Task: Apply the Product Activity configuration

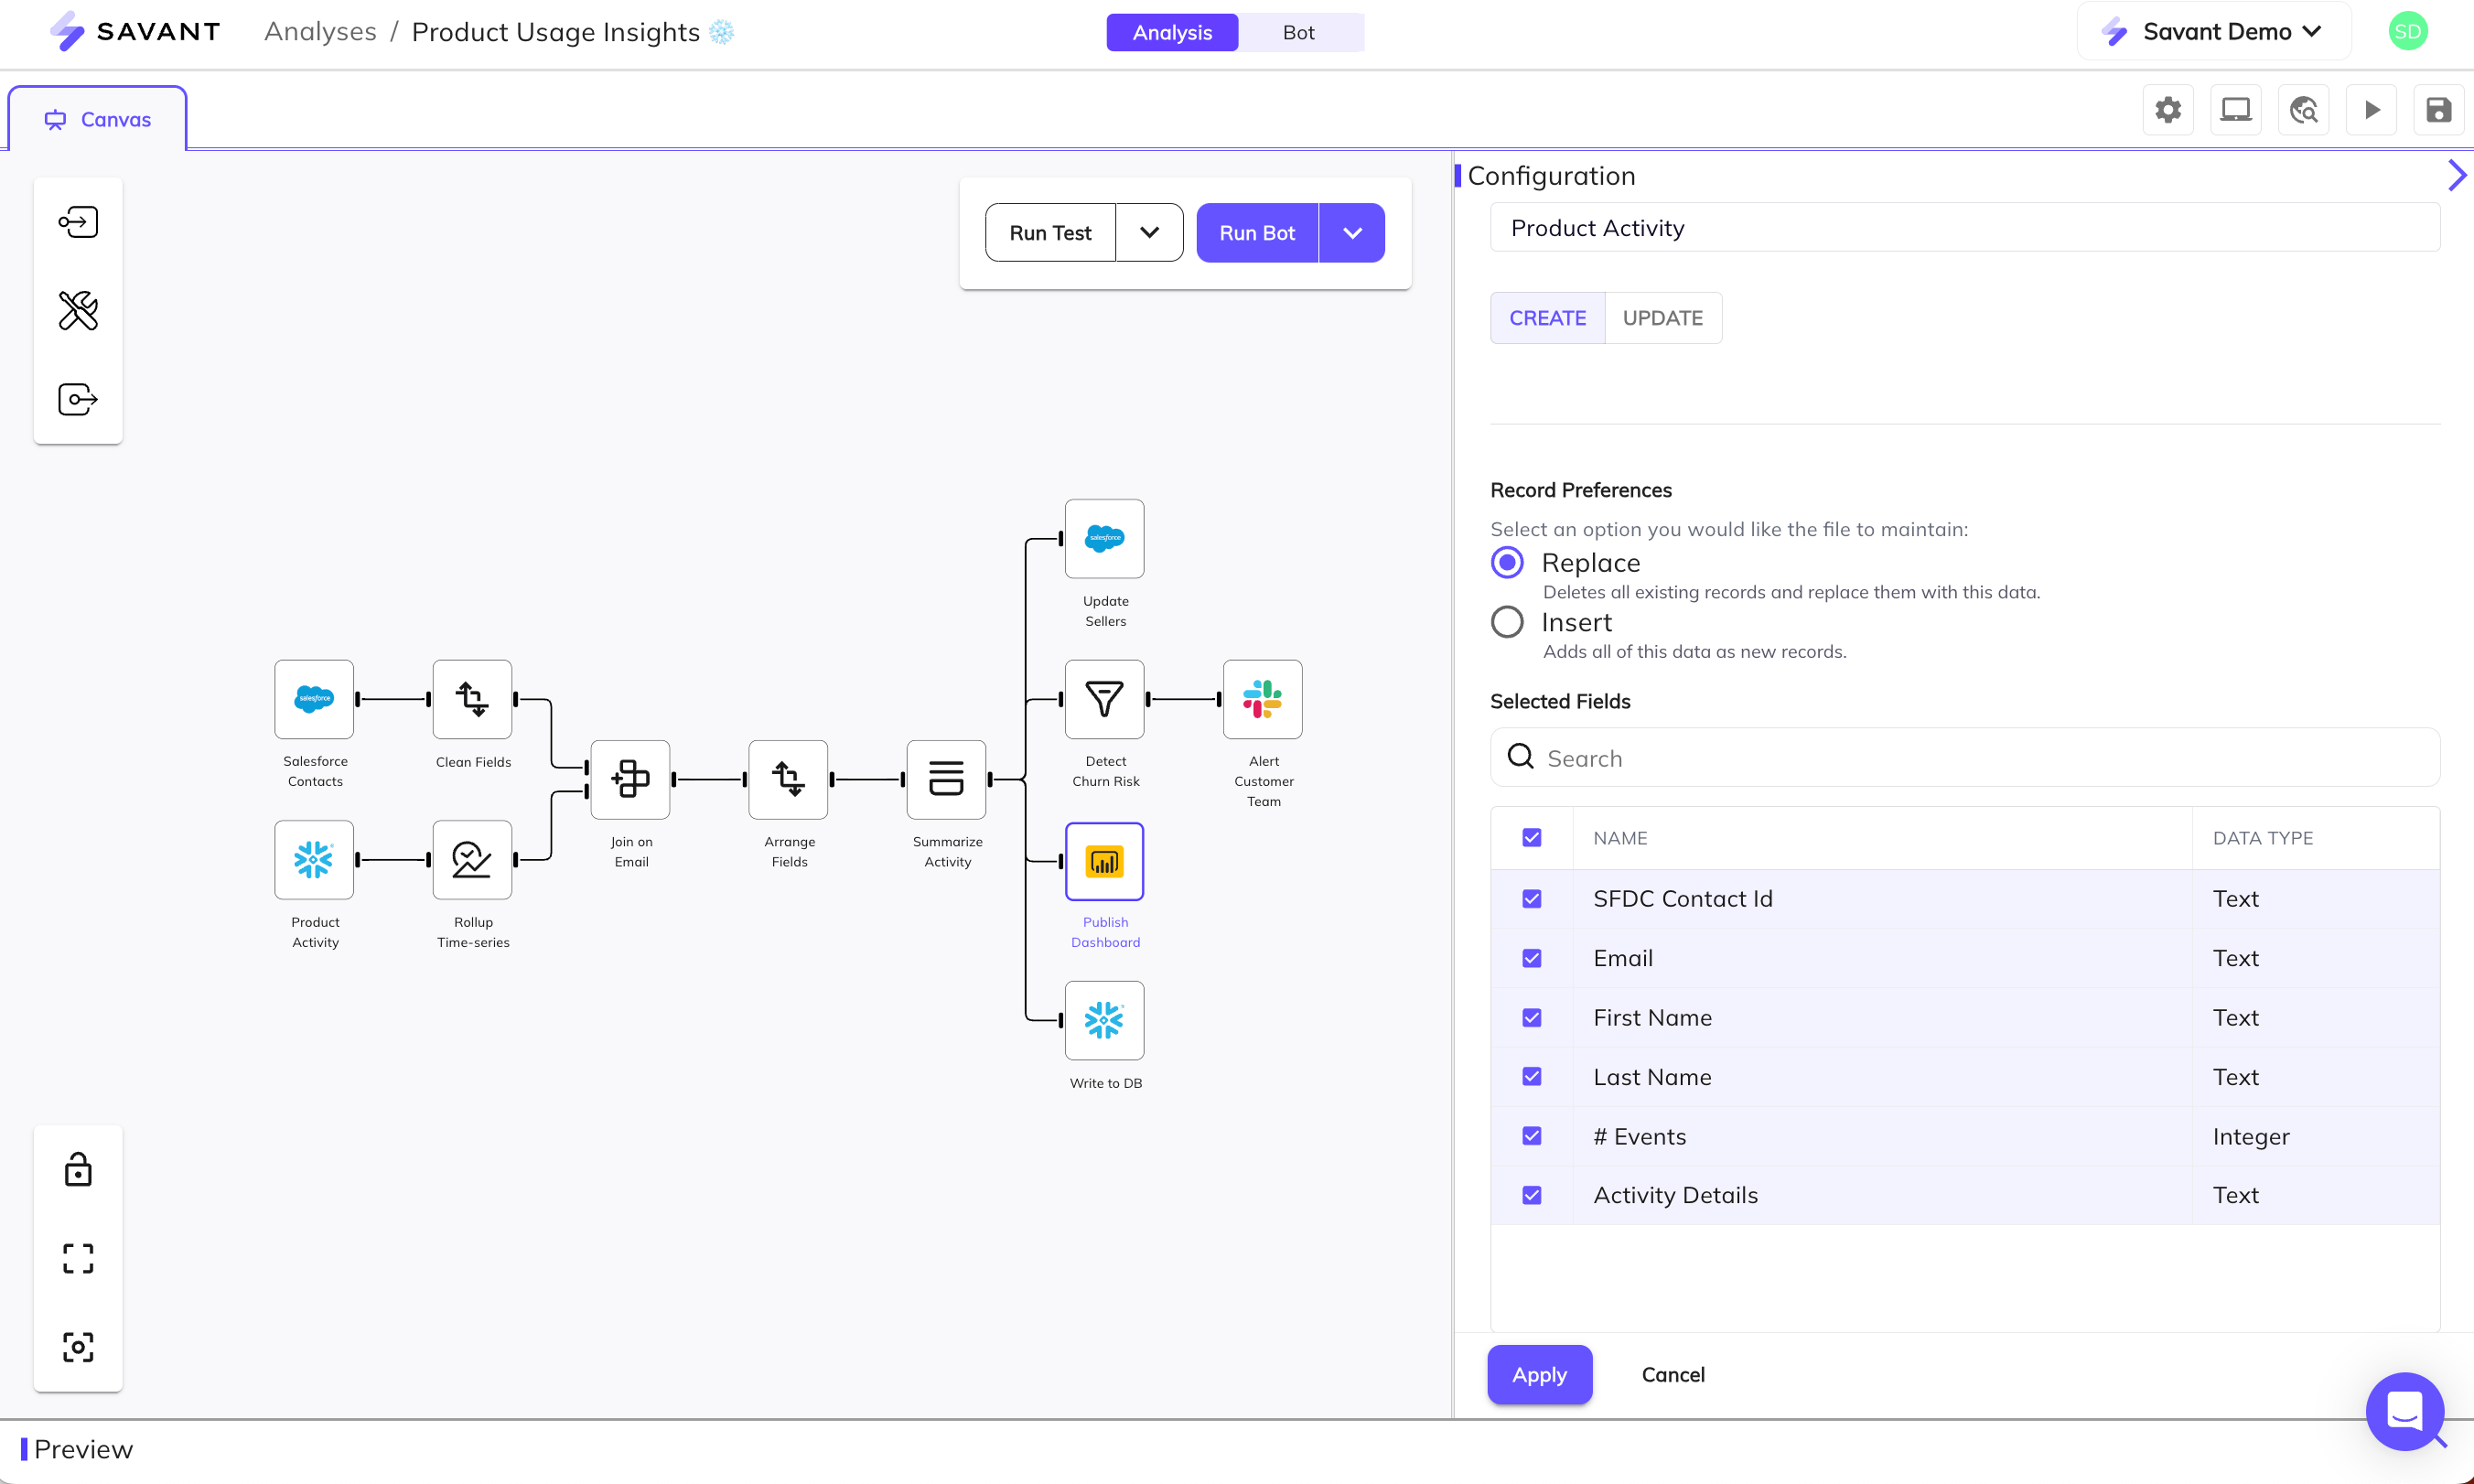Action: (1539, 1374)
